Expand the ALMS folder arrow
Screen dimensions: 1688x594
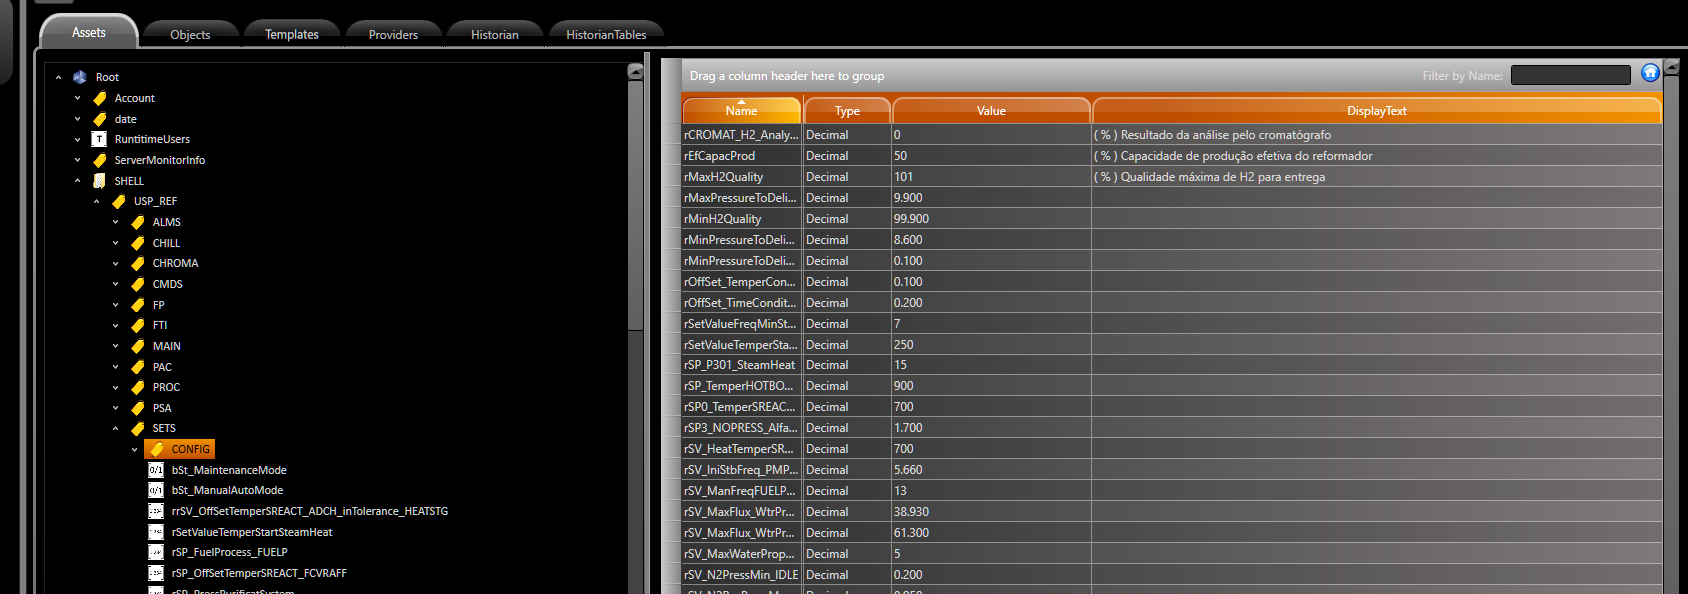tap(116, 222)
